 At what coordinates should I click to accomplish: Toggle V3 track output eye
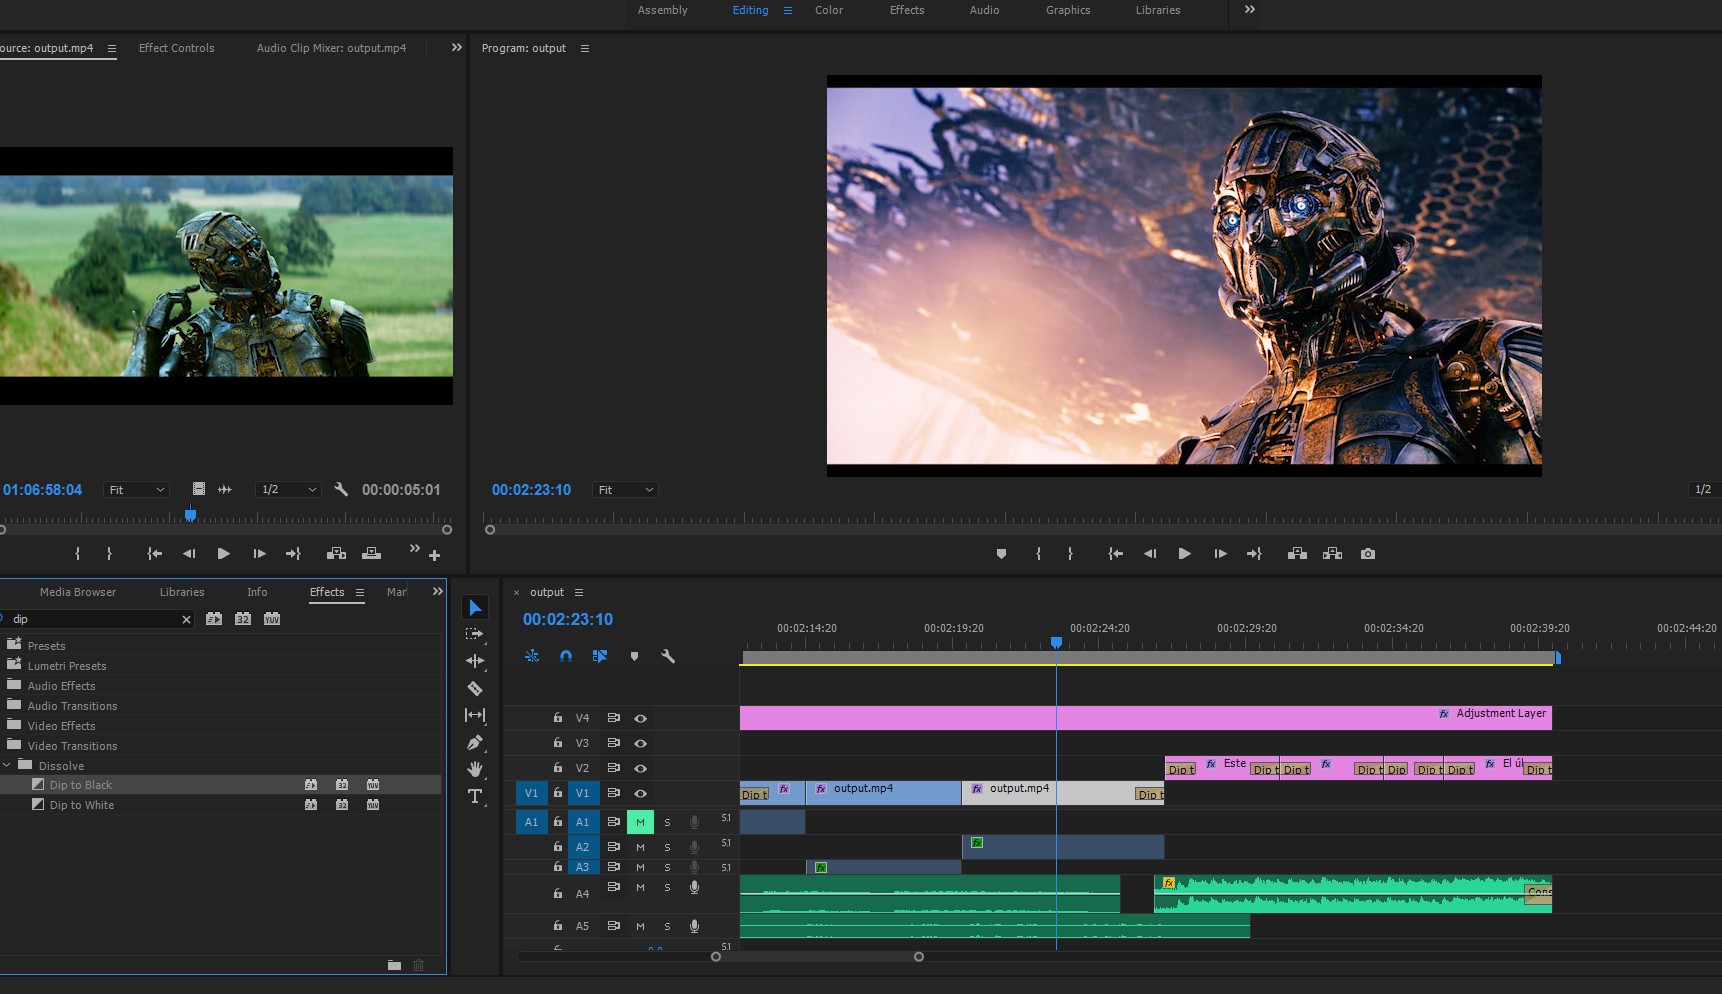(641, 743)
